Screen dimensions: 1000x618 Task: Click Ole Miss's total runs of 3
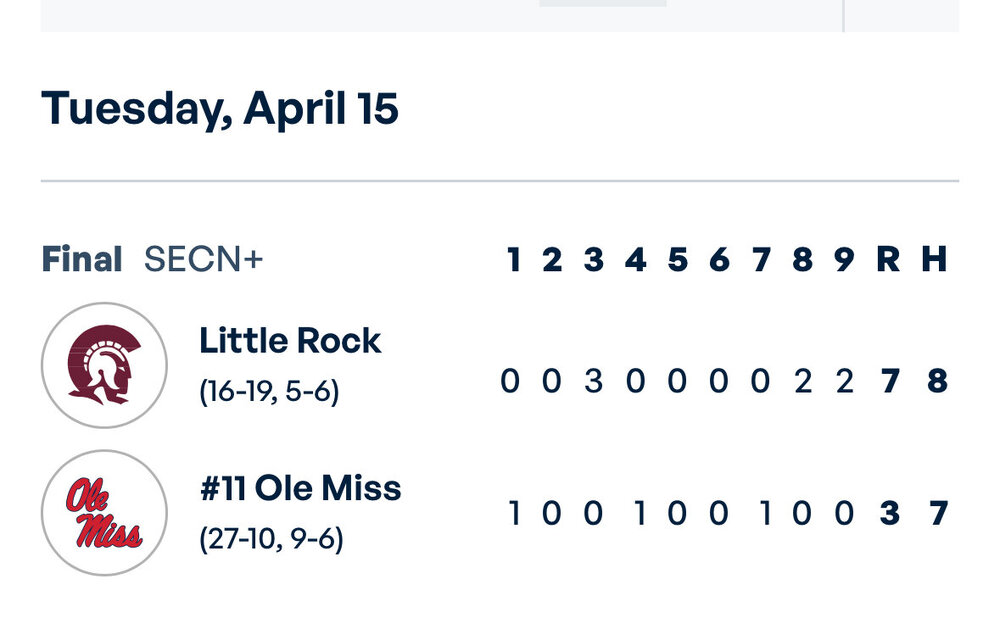889,514
